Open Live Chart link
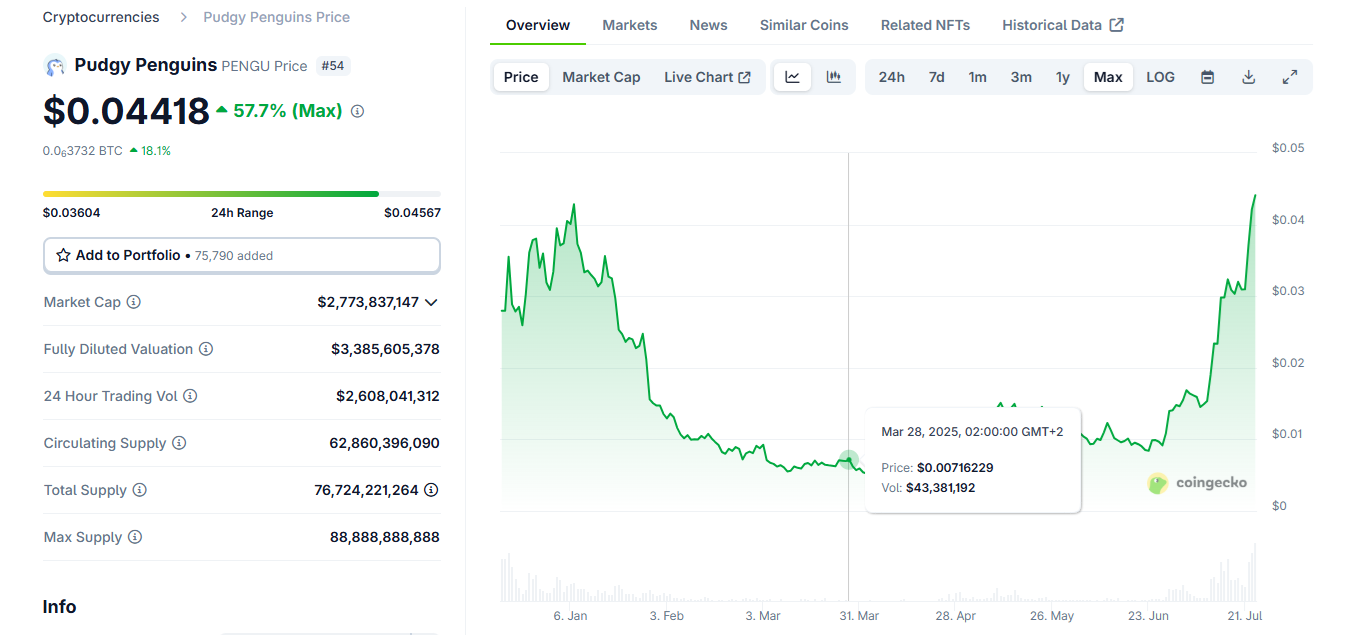This screenshot has width=1348, height=635. 707,77
